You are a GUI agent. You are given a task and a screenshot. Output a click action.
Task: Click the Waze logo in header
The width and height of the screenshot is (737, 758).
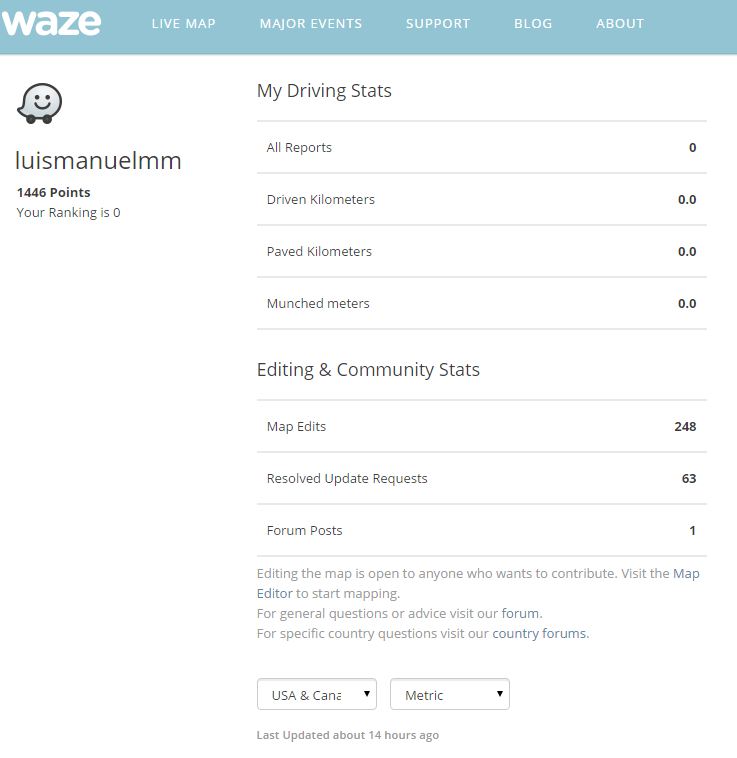(51, 22)
